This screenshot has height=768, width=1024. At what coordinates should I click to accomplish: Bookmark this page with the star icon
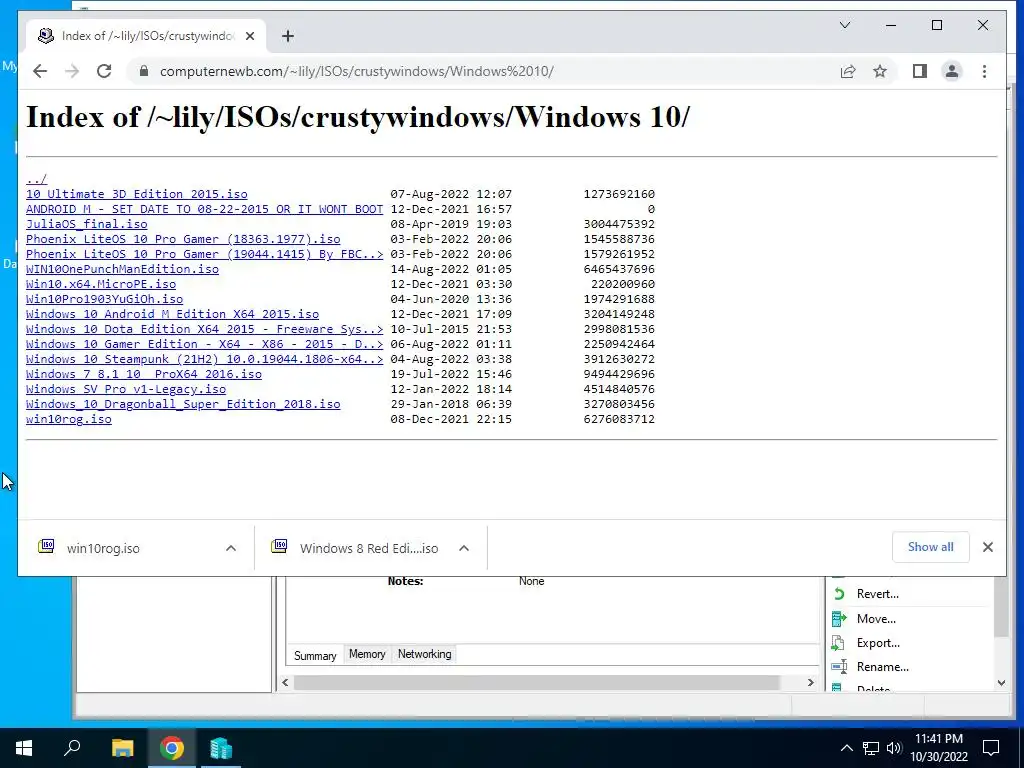[880, 71]
